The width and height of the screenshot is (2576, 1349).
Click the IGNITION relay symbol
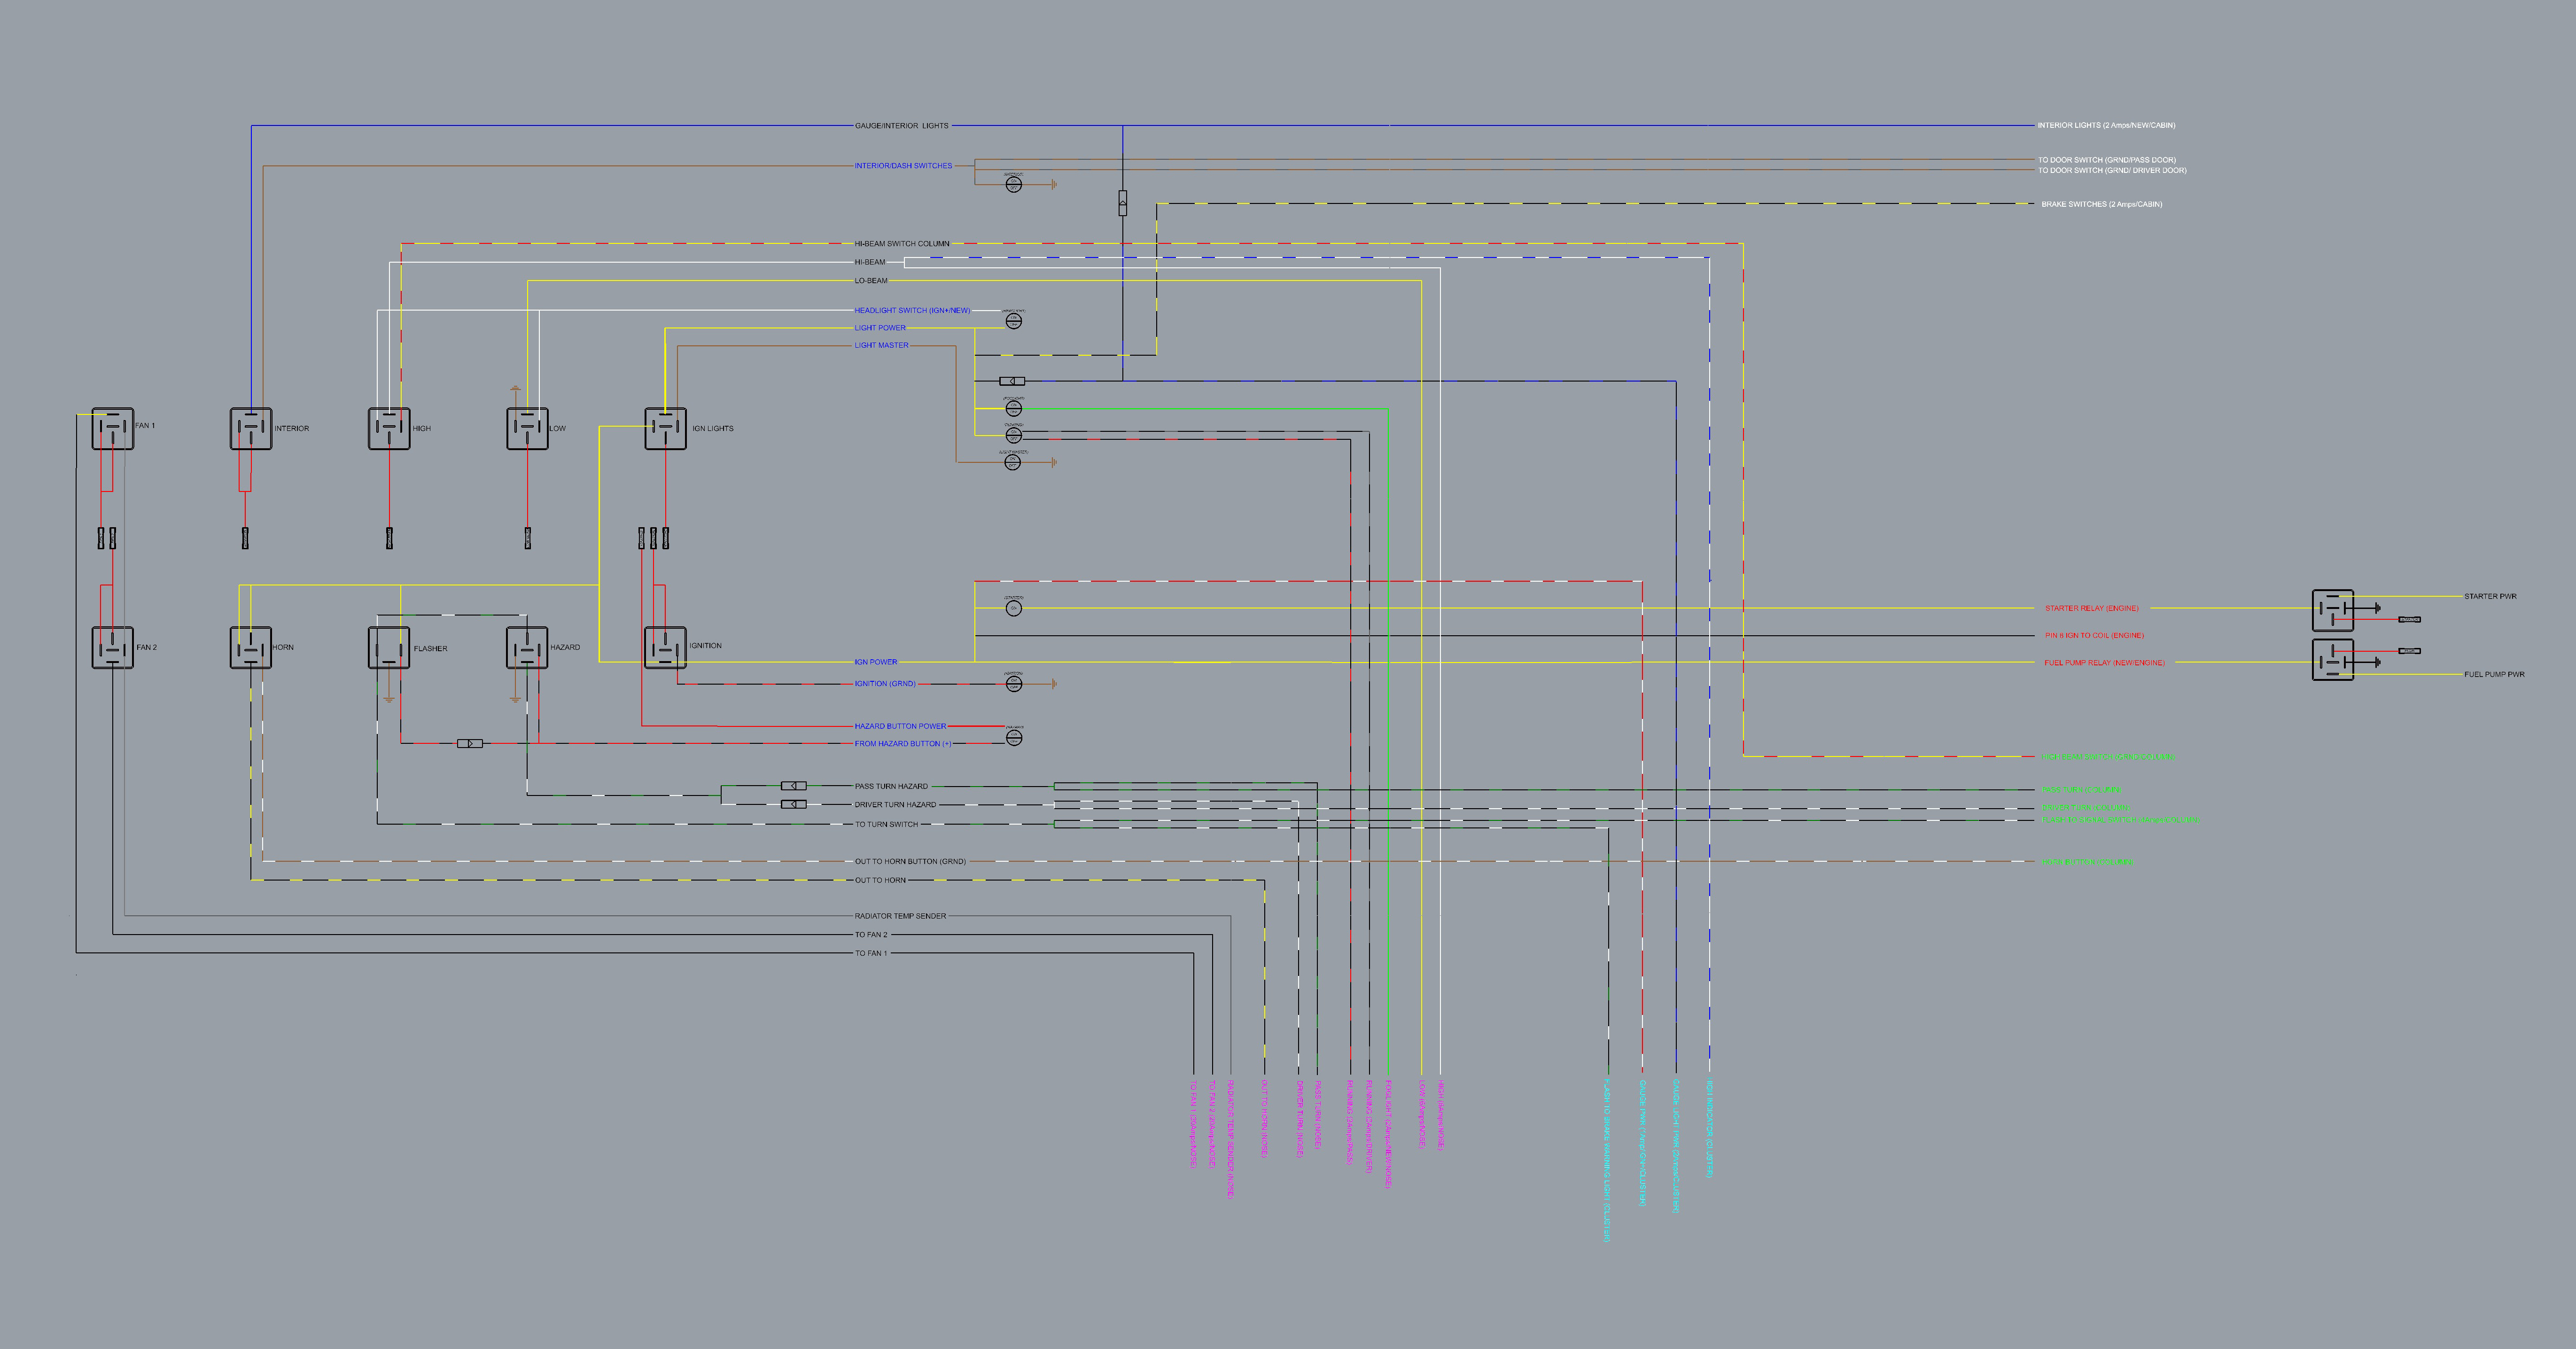(665, 647)
